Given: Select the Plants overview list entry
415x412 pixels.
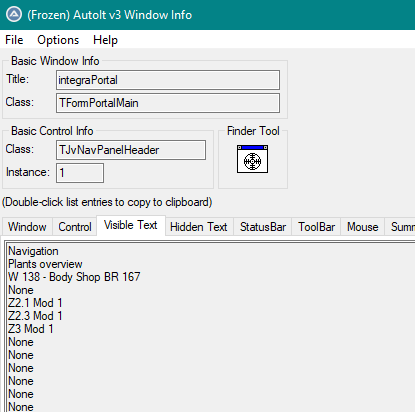Looking at the screenshot, I should [x=45, y=264].
